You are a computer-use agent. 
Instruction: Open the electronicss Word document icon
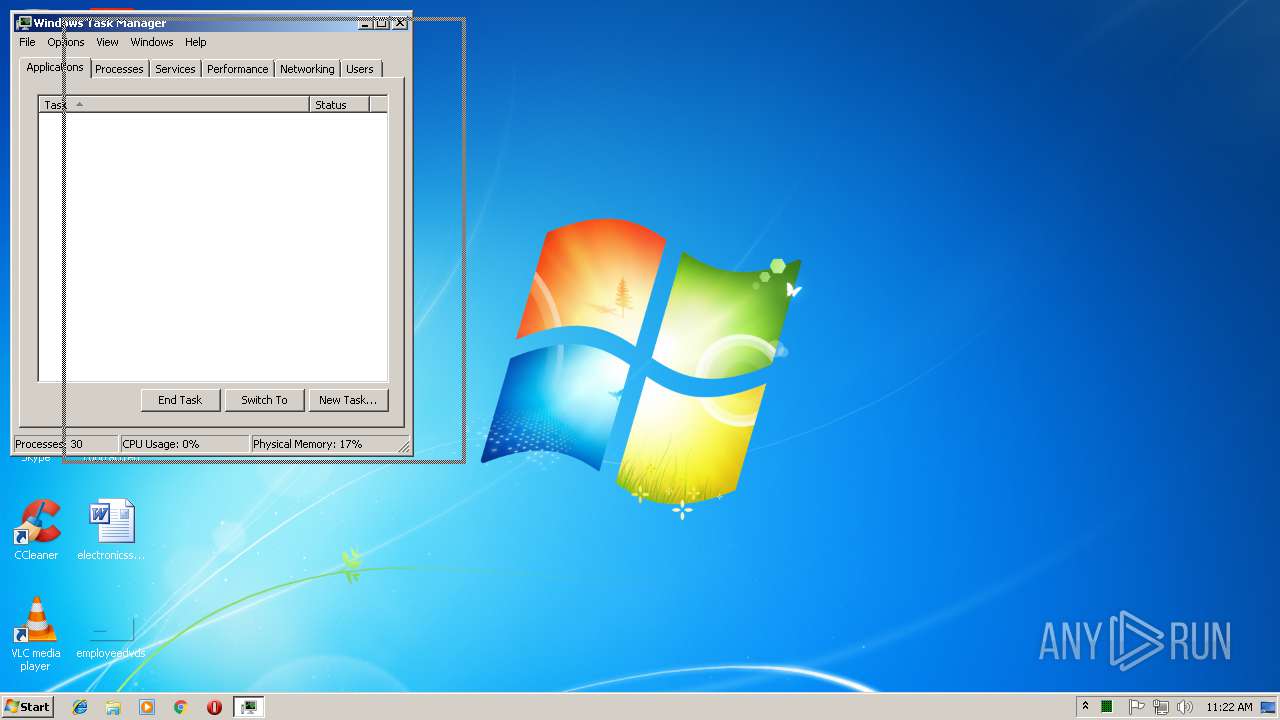click(x=111, y=529)
